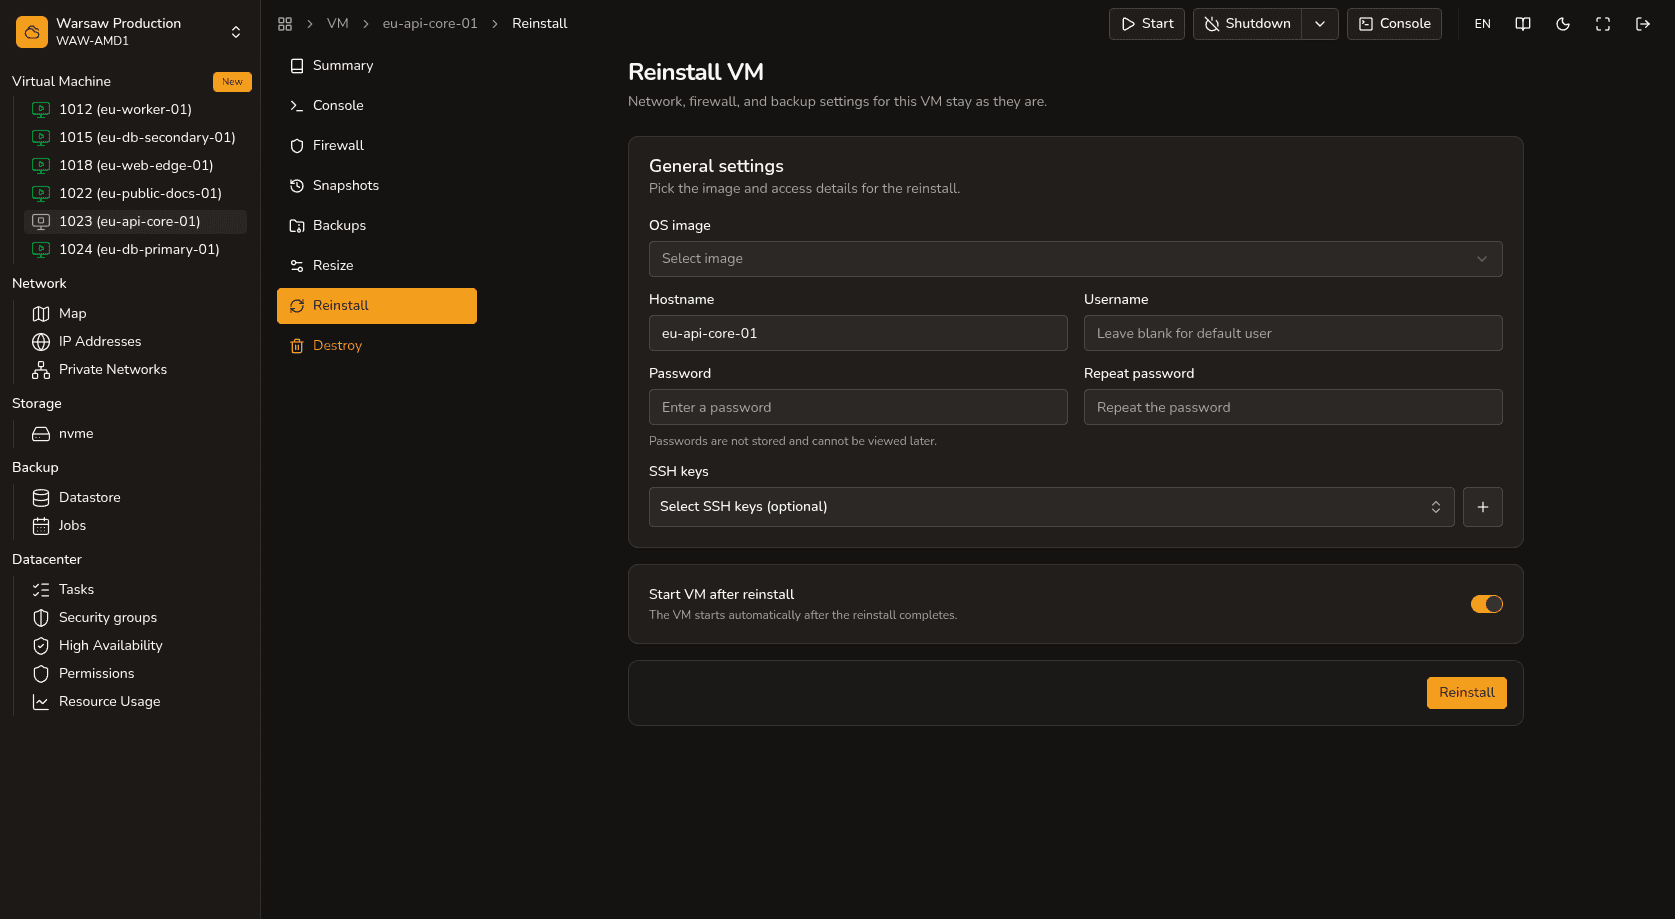This screenshot has height=919, width=1675.
Task: Open Destroy option with trash icon
Action: (377, 346)
